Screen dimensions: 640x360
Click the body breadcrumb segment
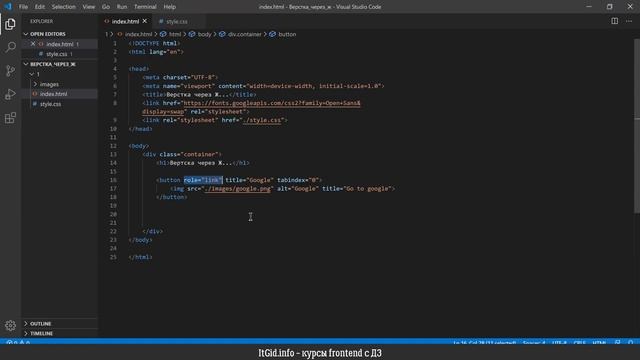(x=204, y=34)
